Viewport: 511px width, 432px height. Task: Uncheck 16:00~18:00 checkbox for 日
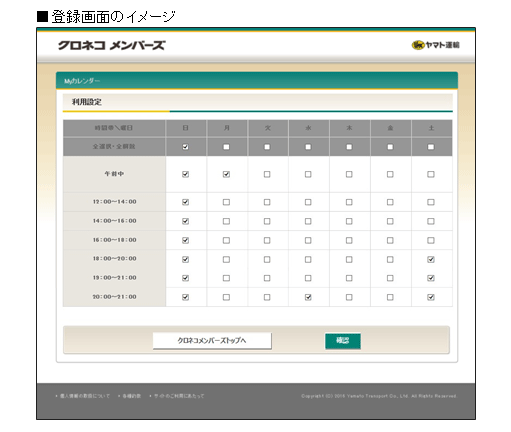[185, 240]
